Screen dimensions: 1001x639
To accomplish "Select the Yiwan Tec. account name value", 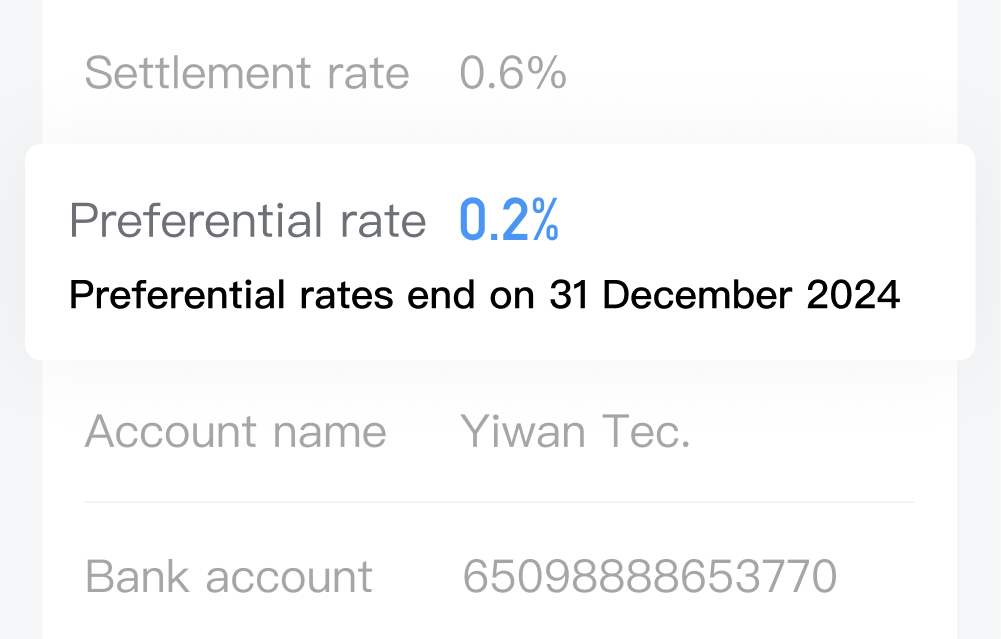I will (x=575, y=432).
